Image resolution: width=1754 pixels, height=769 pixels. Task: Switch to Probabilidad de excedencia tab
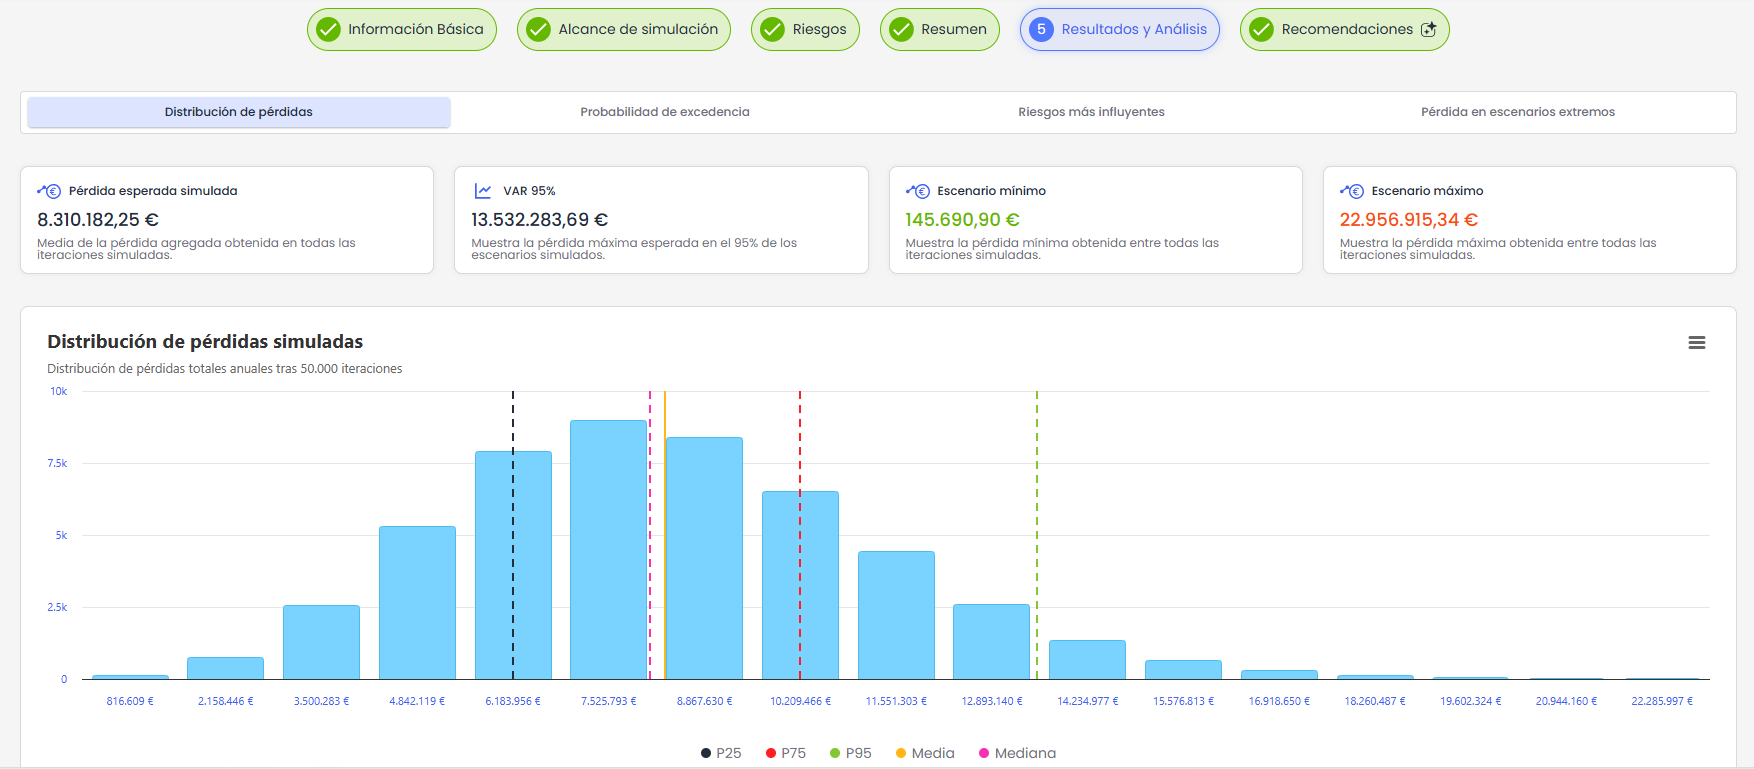pos(665,112)
